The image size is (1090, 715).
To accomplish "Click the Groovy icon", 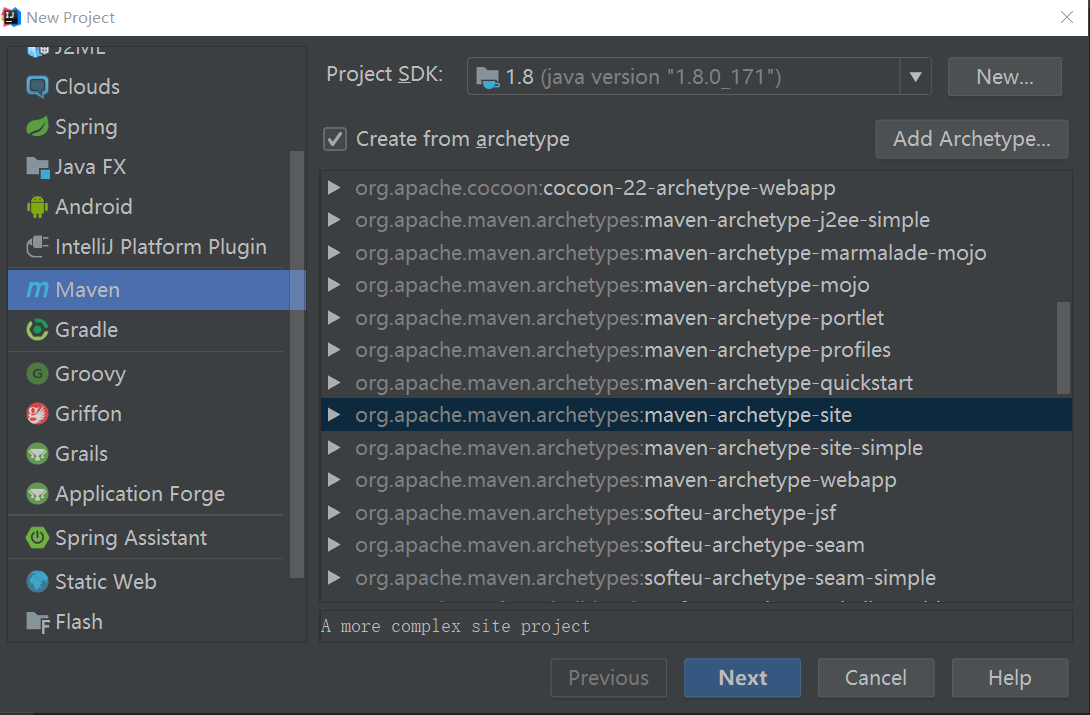I will (x=37, y=374).
